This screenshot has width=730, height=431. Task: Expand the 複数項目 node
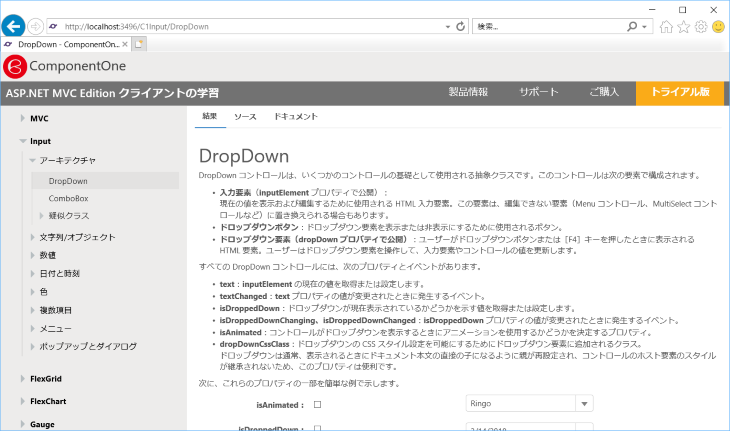coord(32,310)
